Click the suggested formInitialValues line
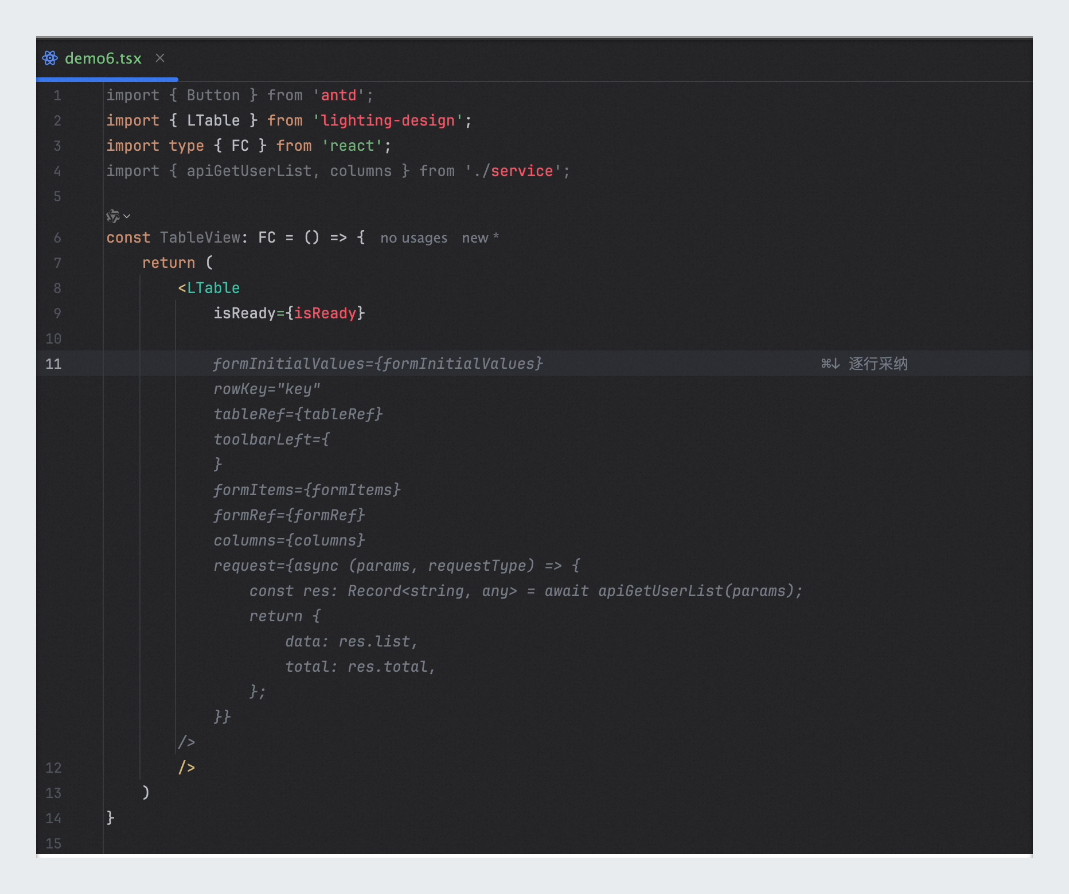This screenshot has height=894, width=1069. click(378, 364)
